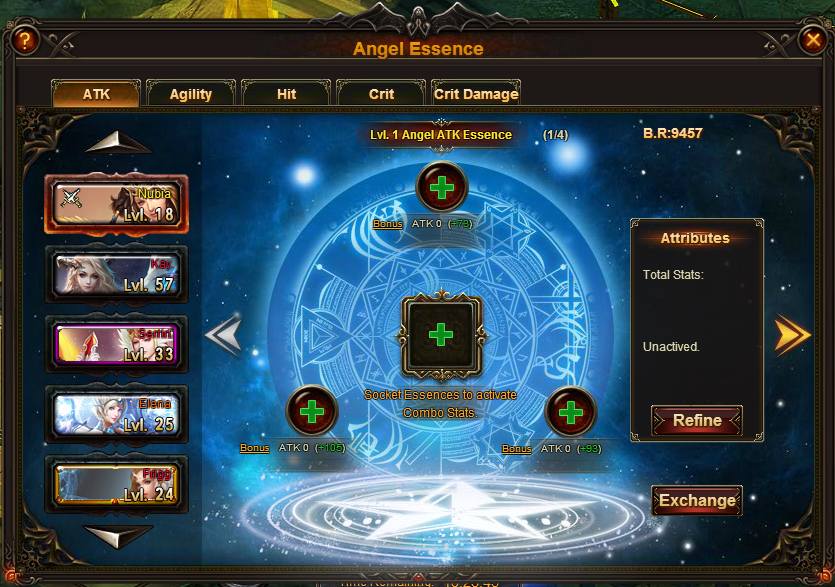Select angel Serrin Lvl. 33
The height and width of the screenshot is (587, 835).
[117, 345]
